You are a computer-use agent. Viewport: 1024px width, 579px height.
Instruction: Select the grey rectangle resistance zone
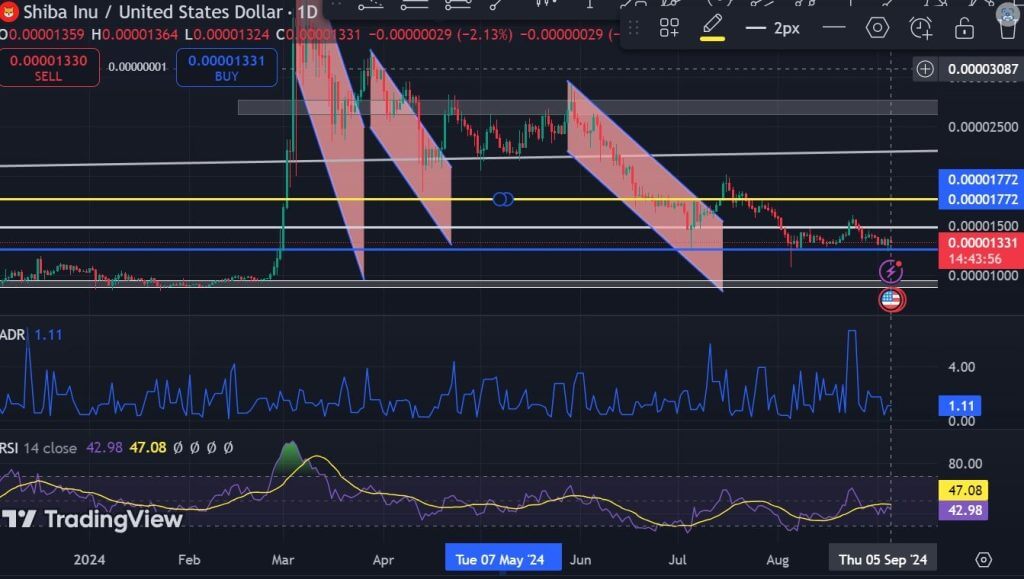(x=588, y=108)
